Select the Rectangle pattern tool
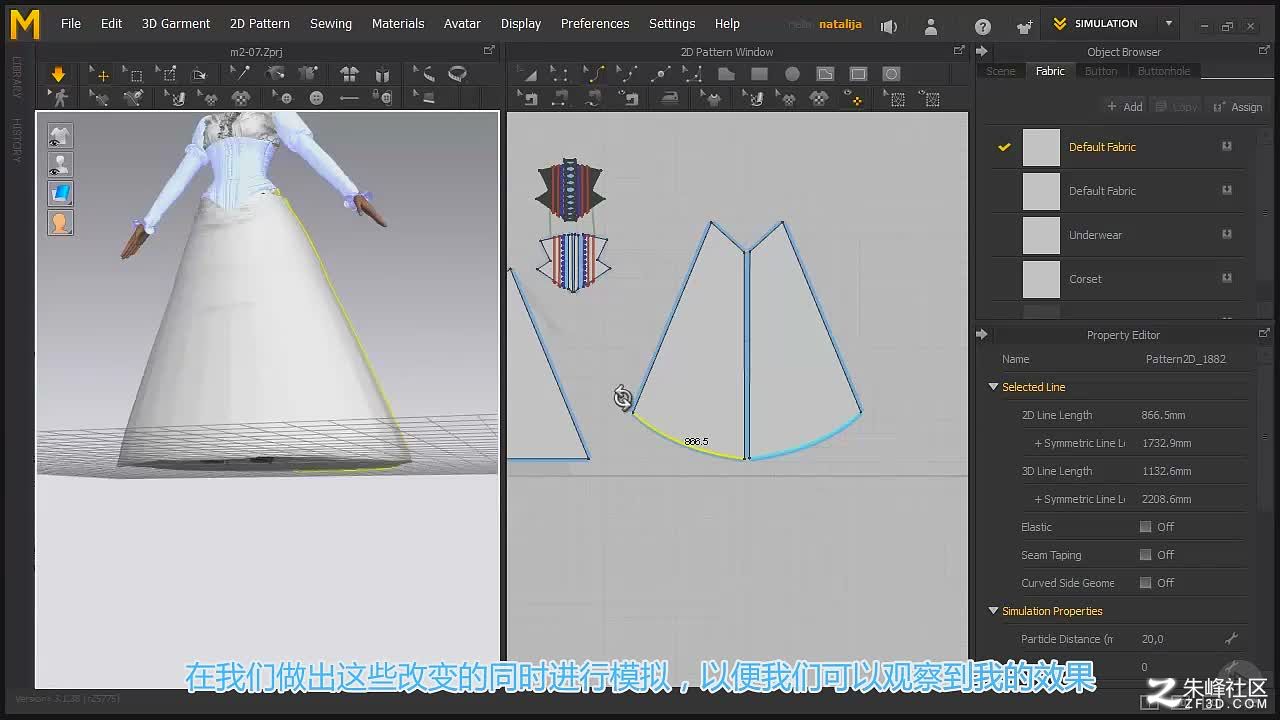 pyautogui.click(x=759, y=74)
